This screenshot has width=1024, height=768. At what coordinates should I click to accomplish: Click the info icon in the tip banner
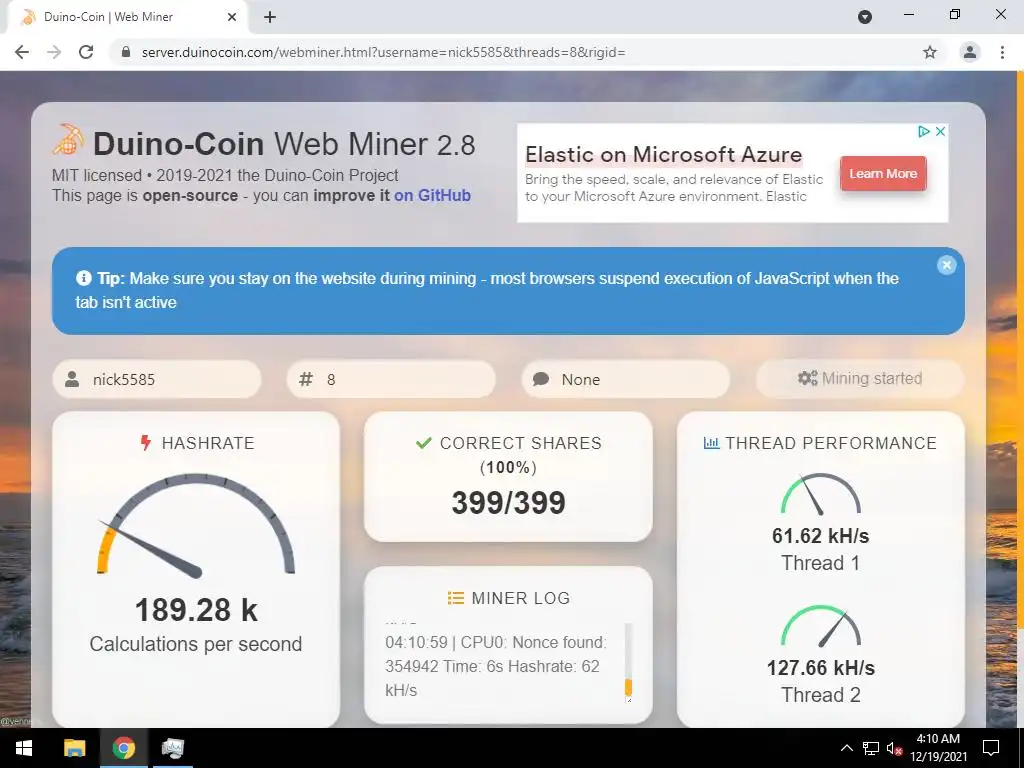pos(84,278)
